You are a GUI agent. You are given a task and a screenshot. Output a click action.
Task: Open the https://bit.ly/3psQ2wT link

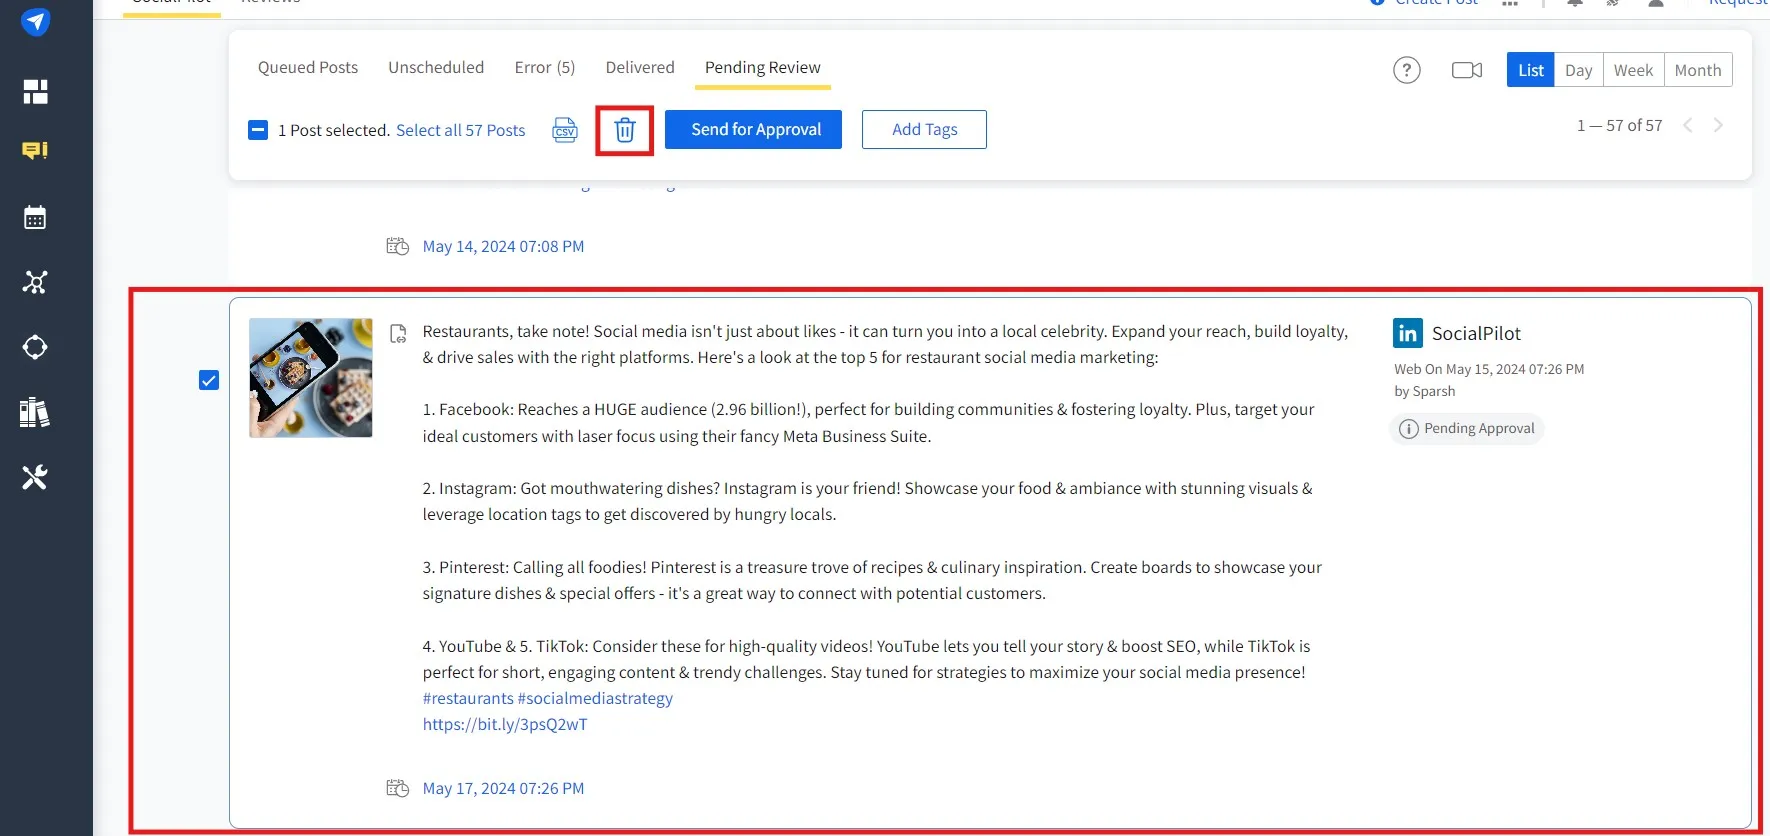(x=505, y=724)
